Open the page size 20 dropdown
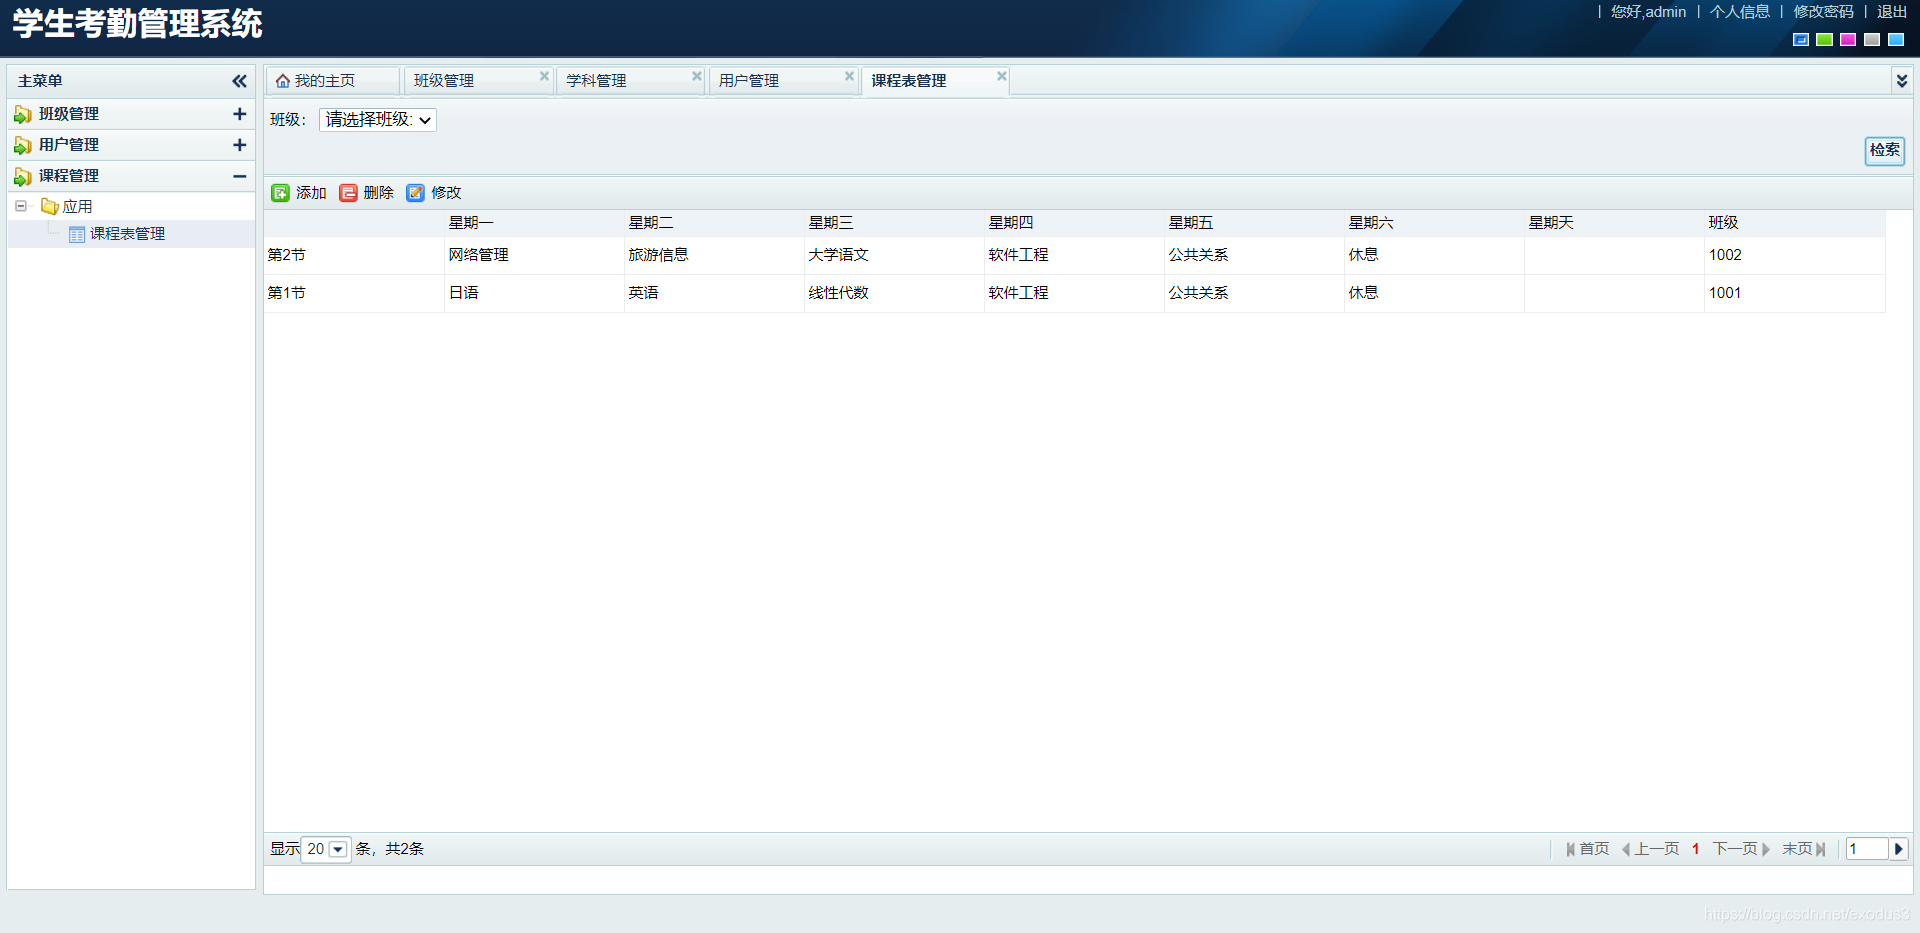This screenshot has height=933, width=1920. pyautogui.click(x=338, y=849)
